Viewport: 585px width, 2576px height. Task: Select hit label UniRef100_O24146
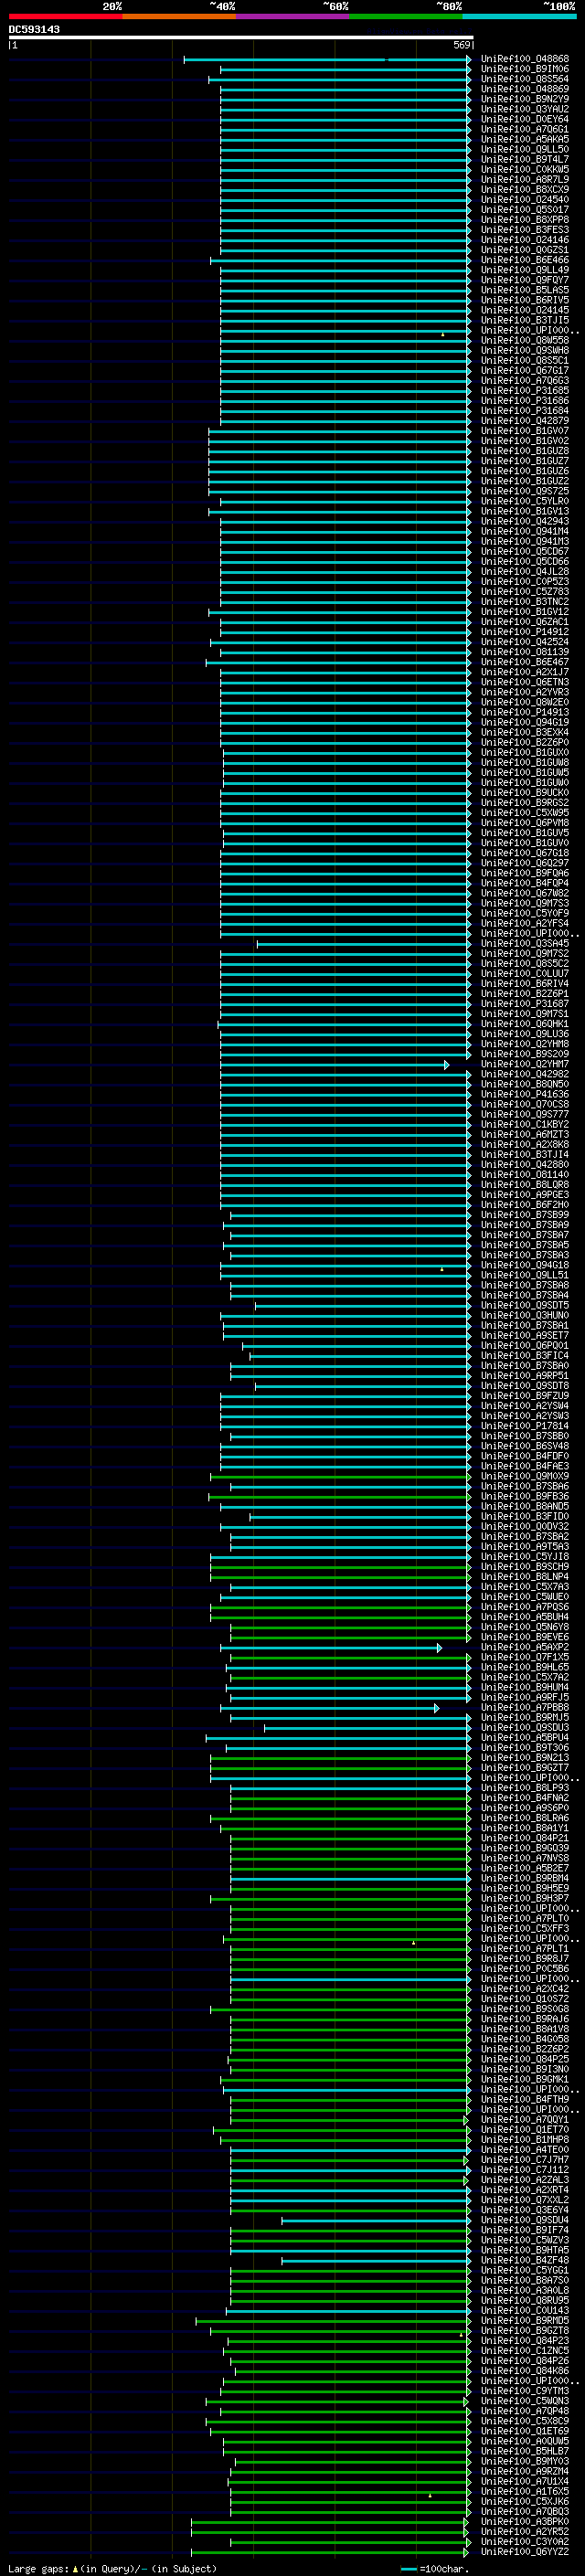point(525,240)
